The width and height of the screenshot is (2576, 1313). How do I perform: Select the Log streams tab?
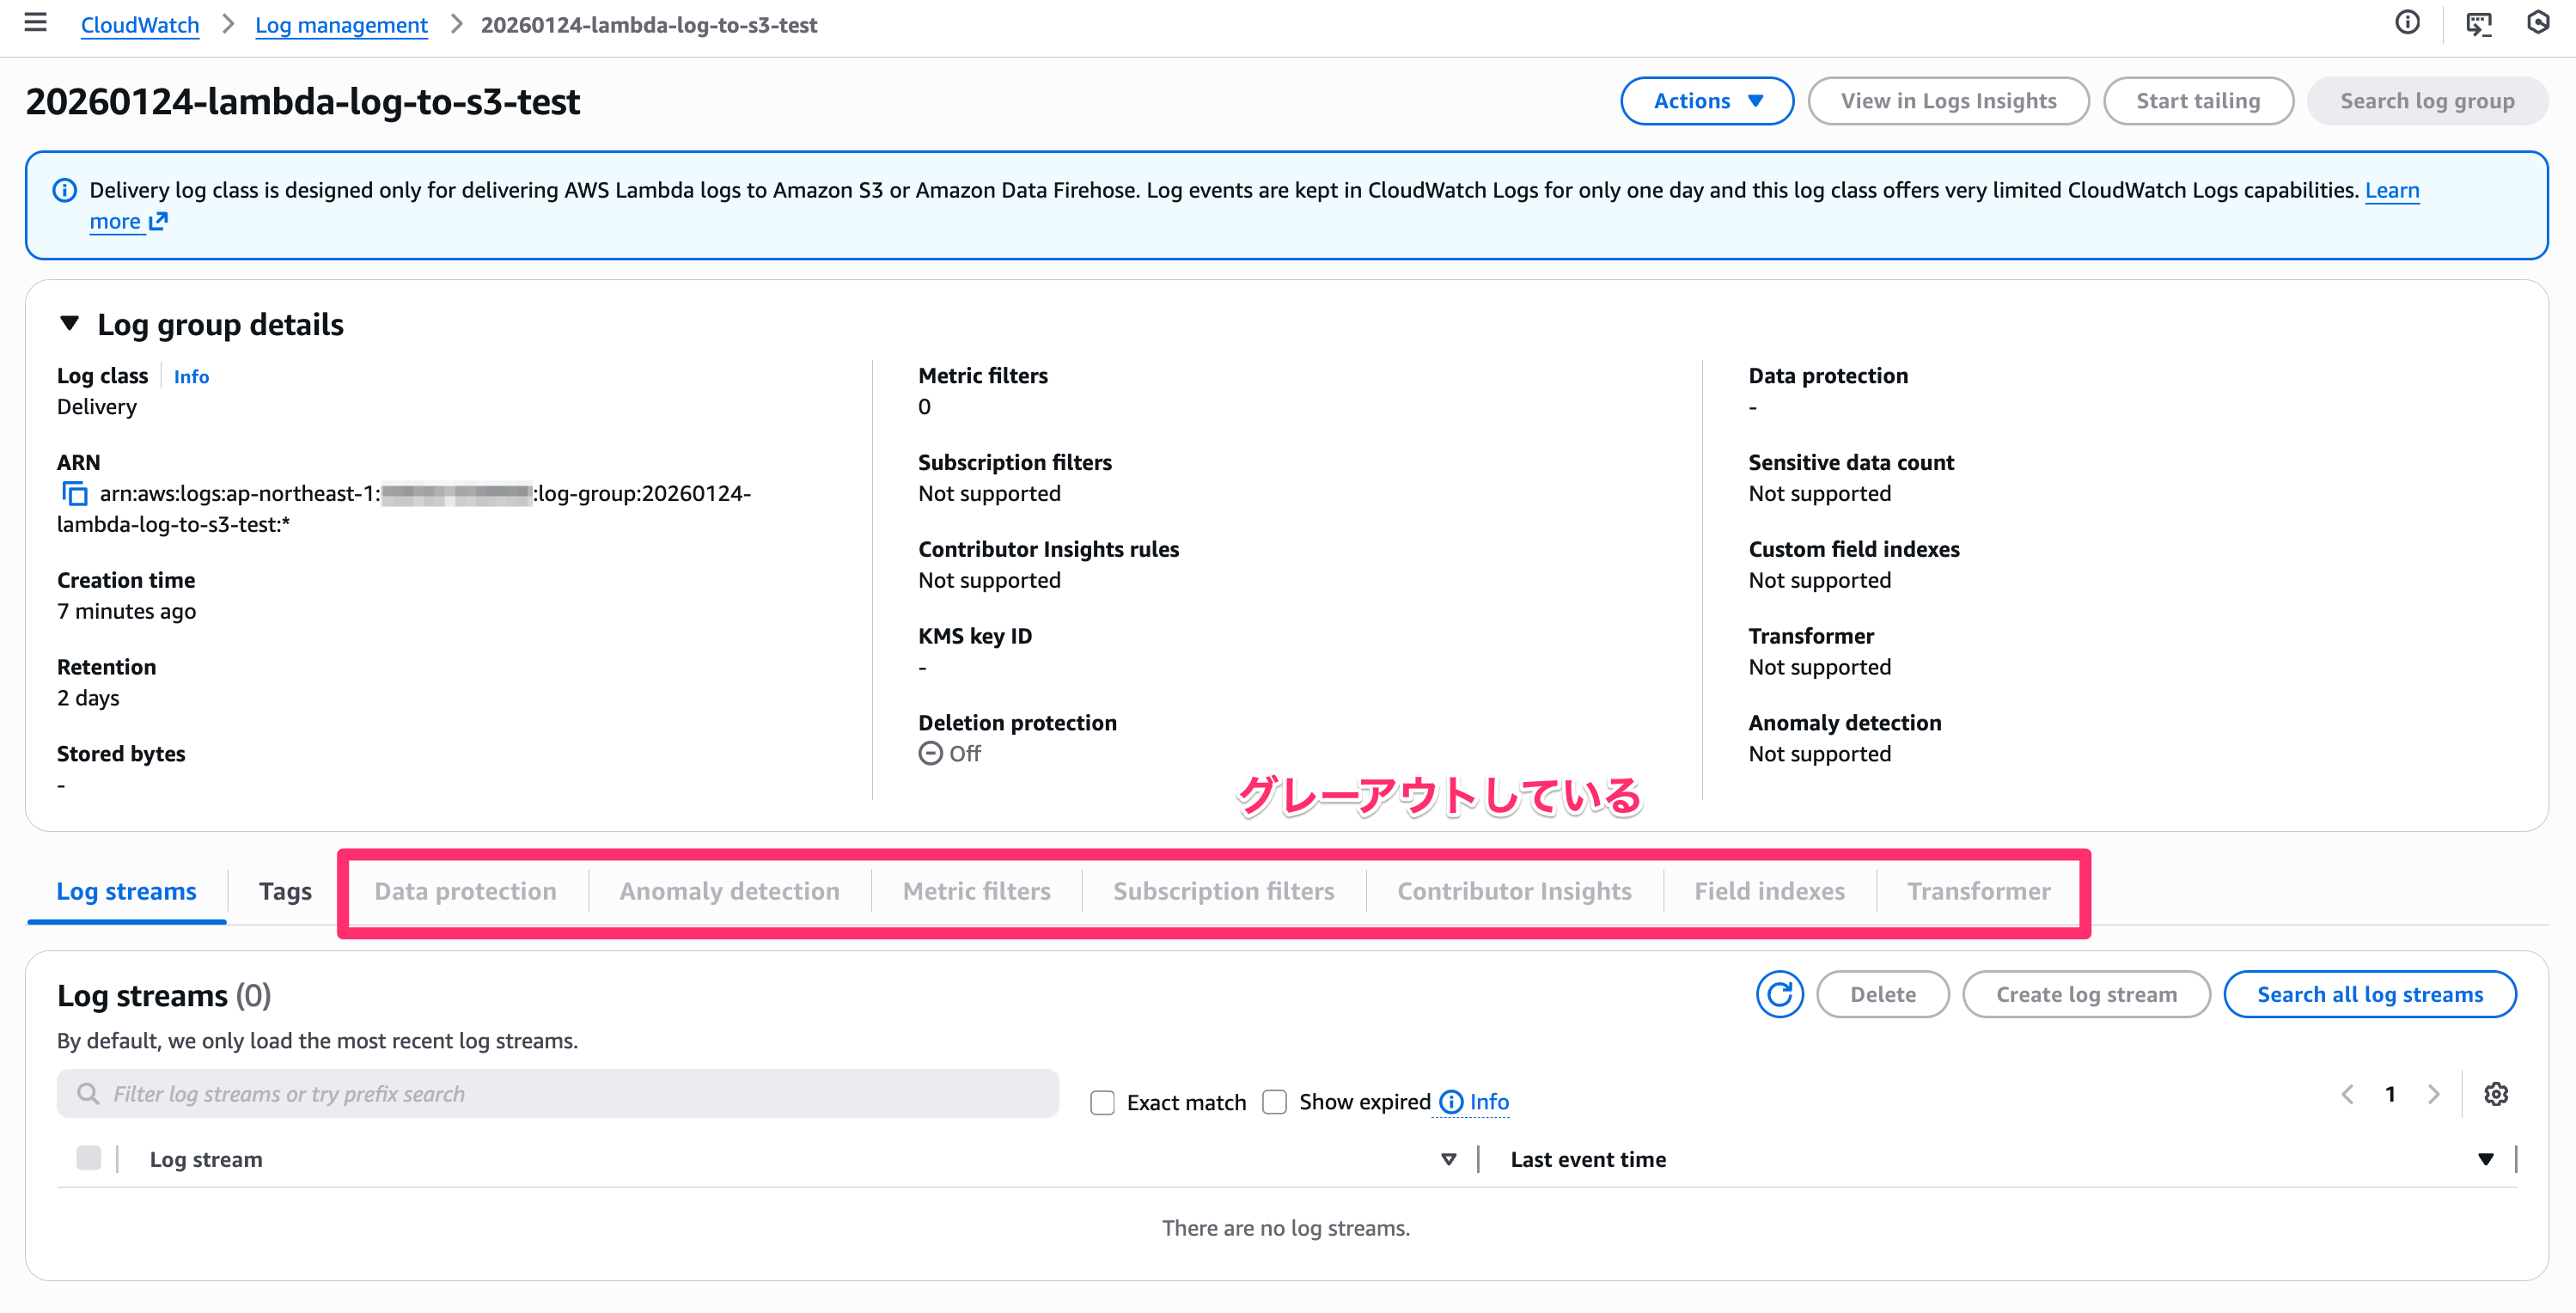click(126, 891)
